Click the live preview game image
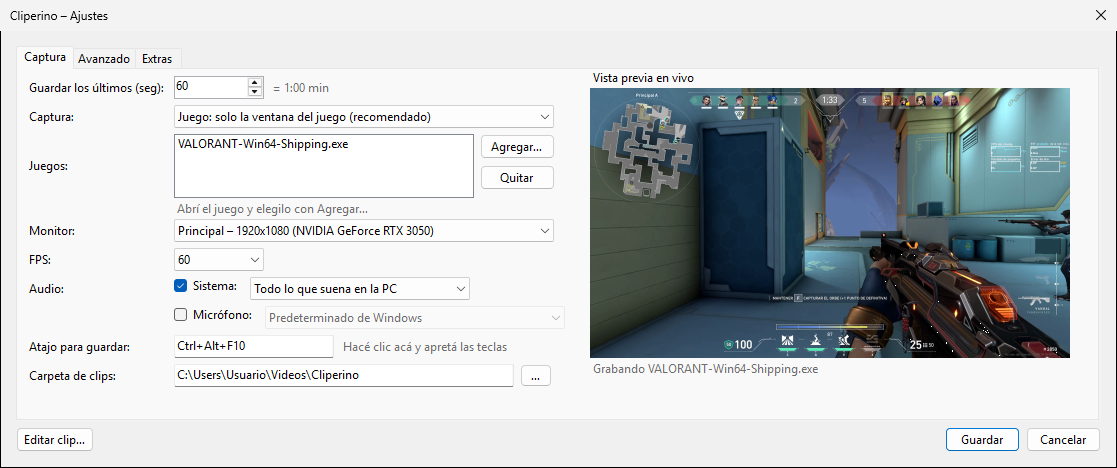The image size is (1117, 468). [x=830, y=222]
